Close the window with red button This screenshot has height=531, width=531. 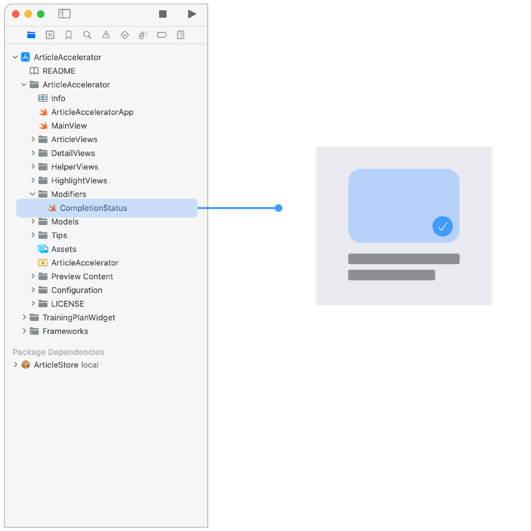click(16, 14)
